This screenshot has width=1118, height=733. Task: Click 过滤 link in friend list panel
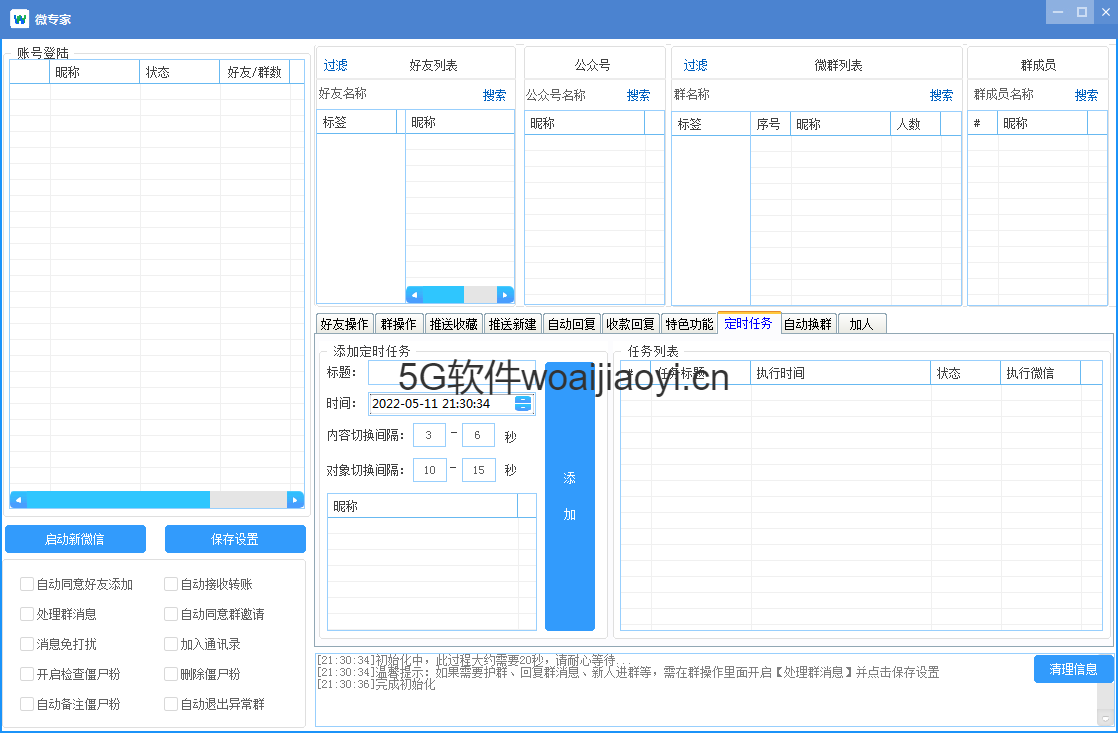[336, 65]
